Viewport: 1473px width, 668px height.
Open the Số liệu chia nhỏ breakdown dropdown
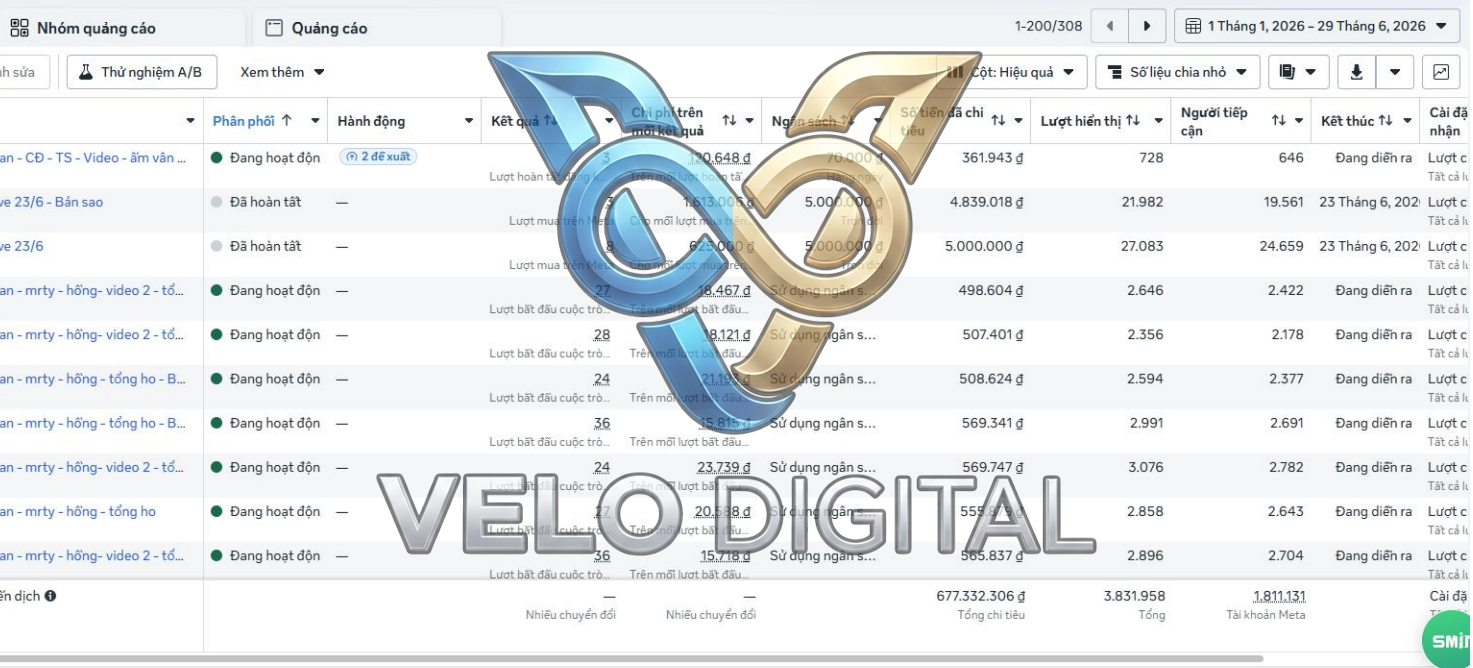pos(1178,72)
